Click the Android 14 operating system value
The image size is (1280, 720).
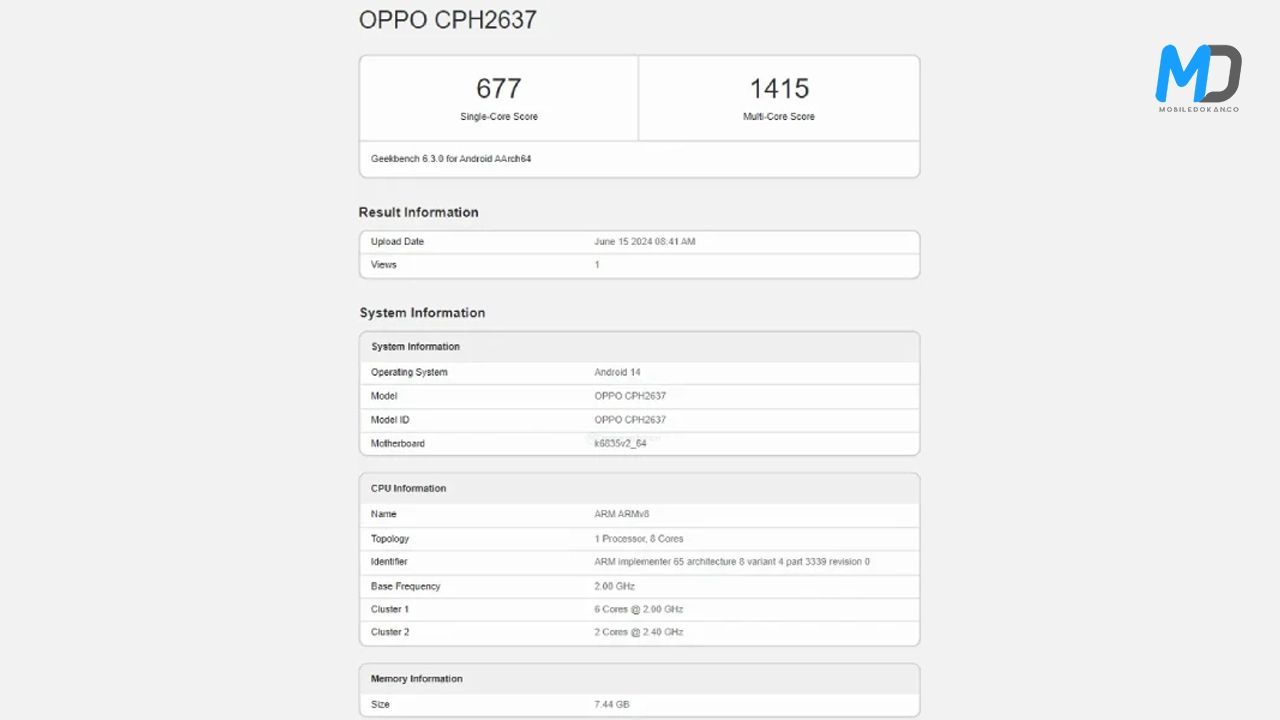[617, 372]
